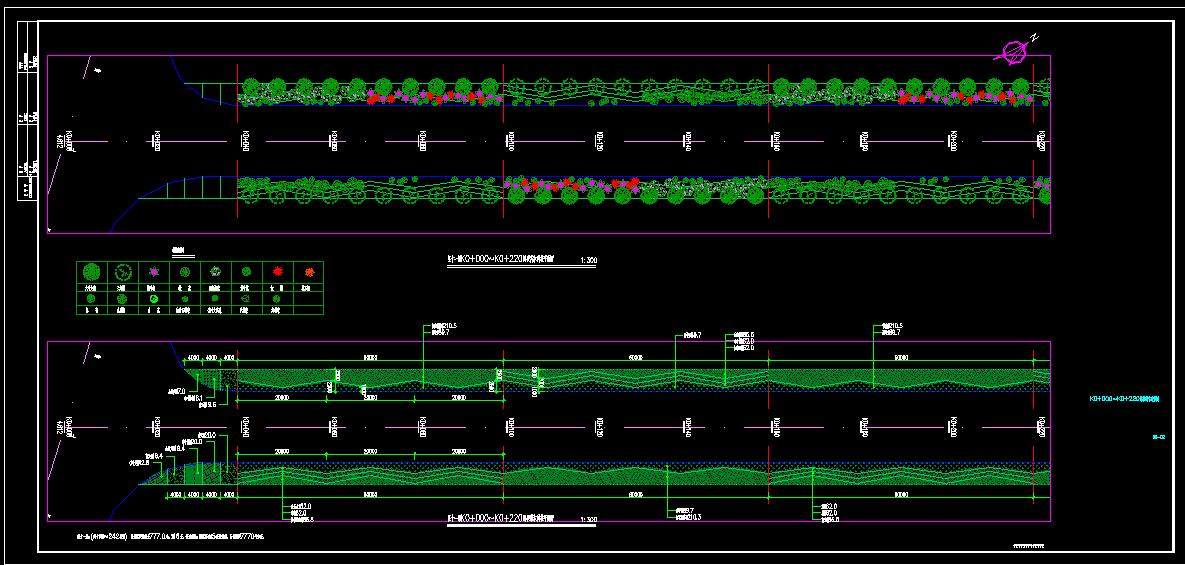Image resolution: width=1185 pixels, height=565 pixels.
Task: Select the bright red shrub legend symbol
Action: 277,271
